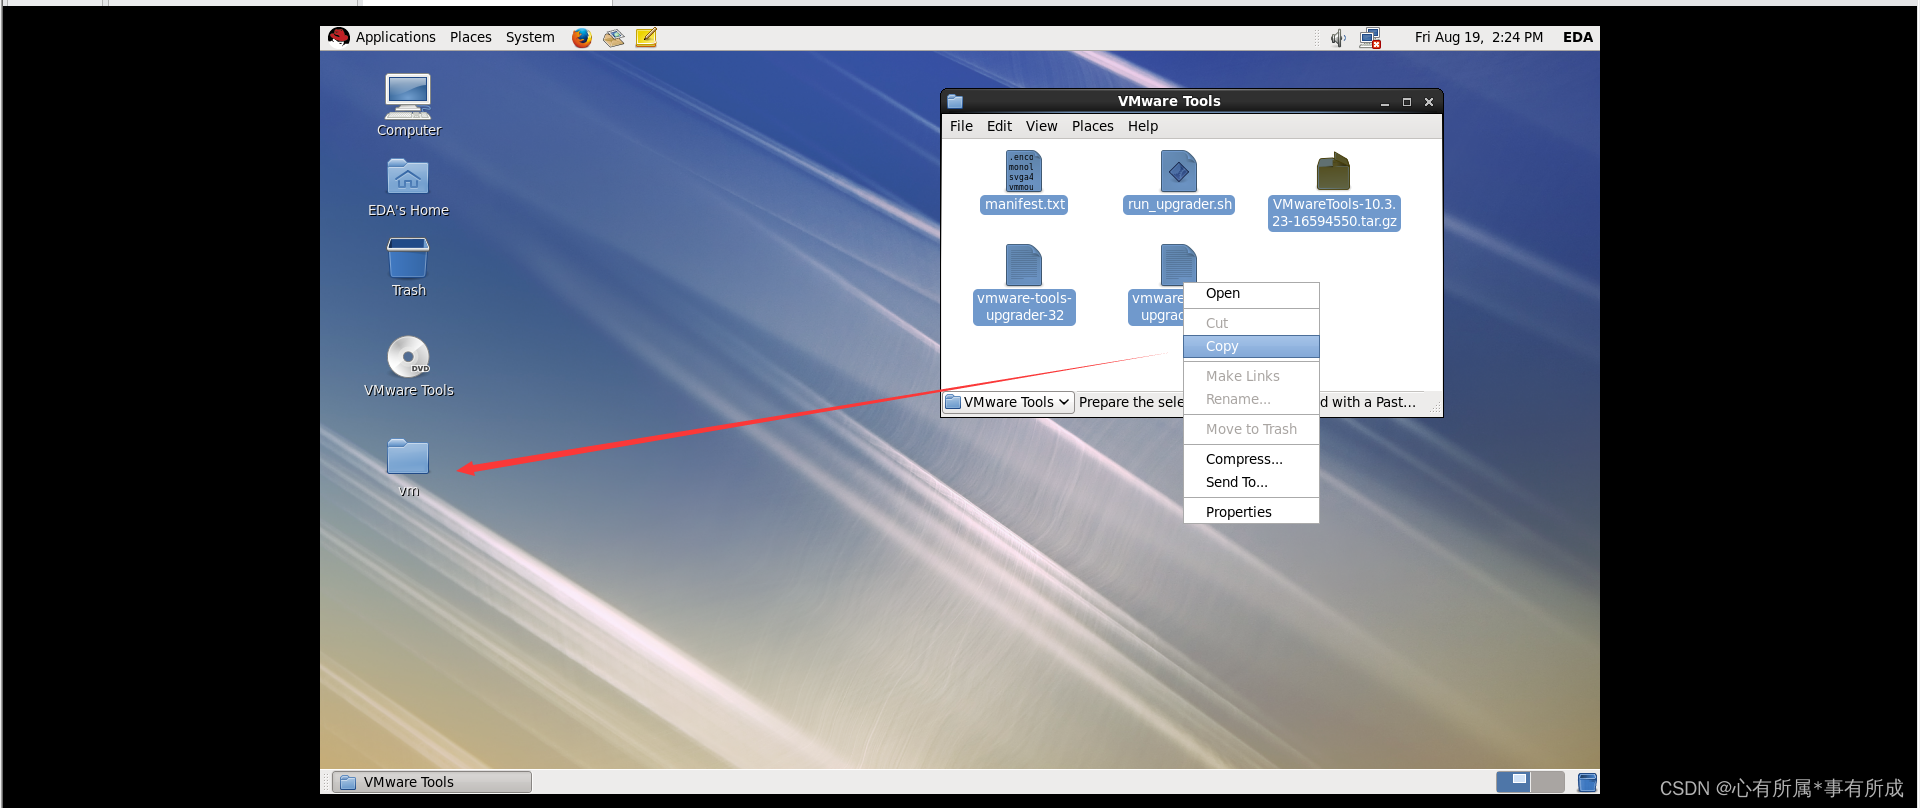Open the System menu
This screenshot has width=1920, height=808.
pyautogui.click(x=530, y=37)
